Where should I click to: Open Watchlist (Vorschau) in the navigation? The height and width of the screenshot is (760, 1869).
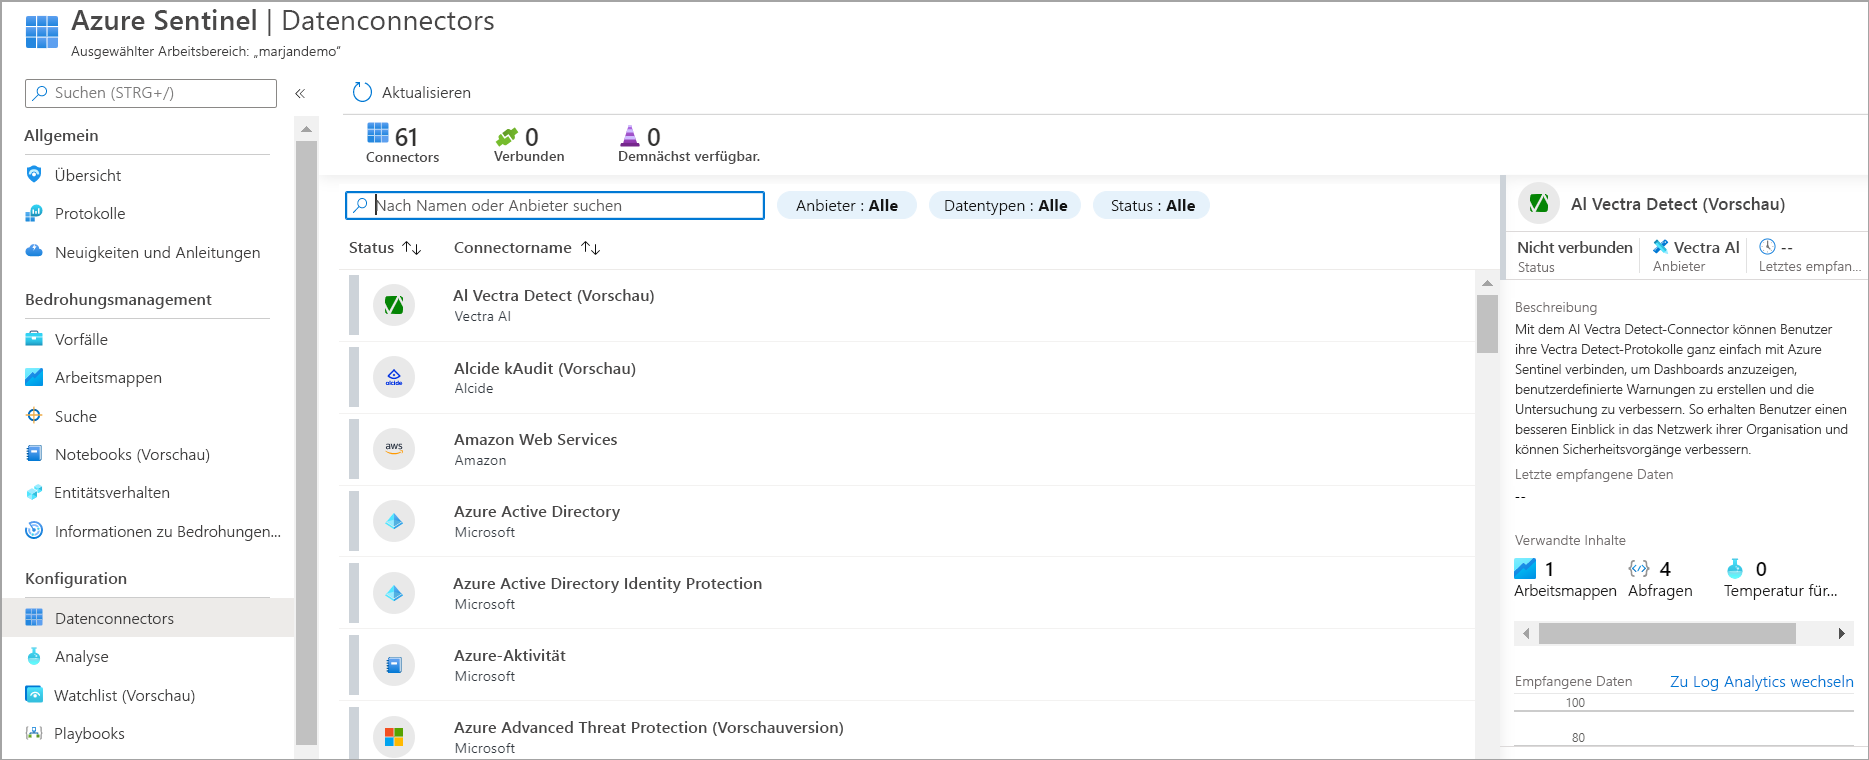coord(125,695)
